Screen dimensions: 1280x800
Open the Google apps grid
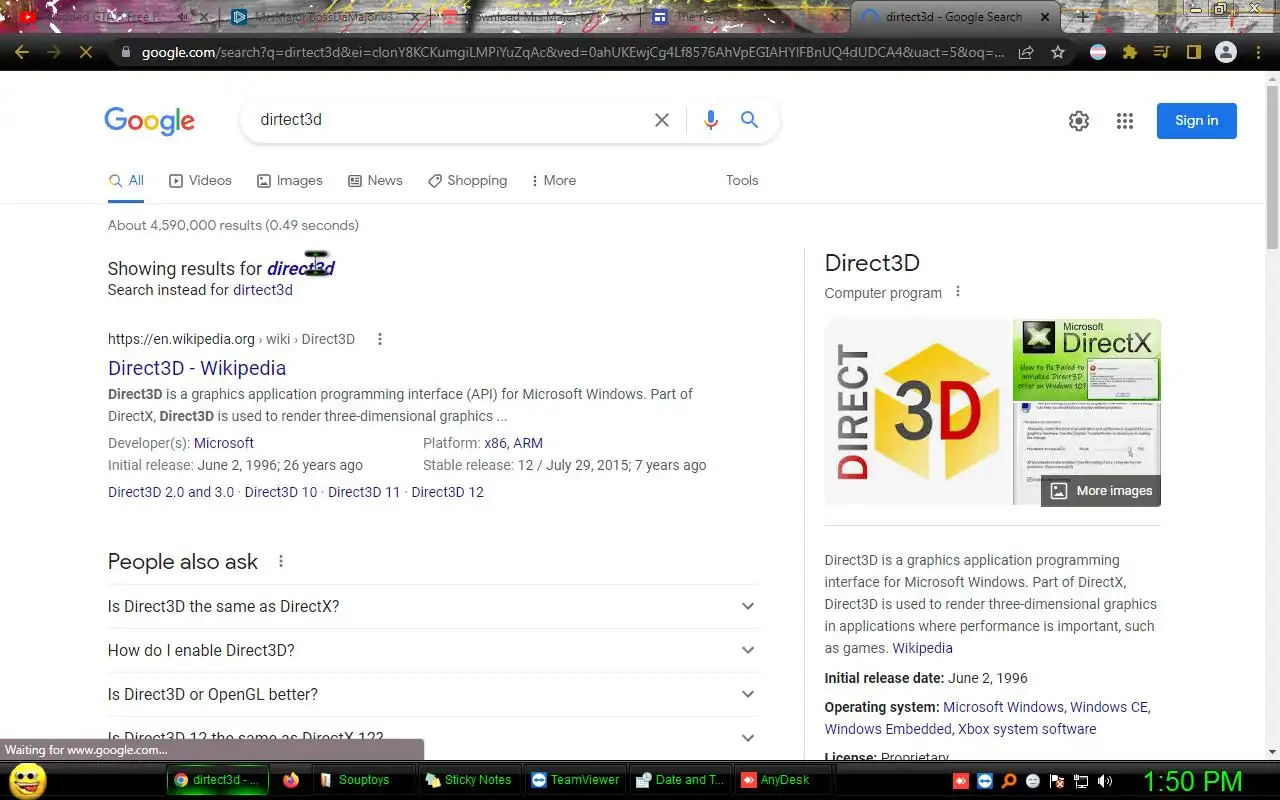point(1125,121)
